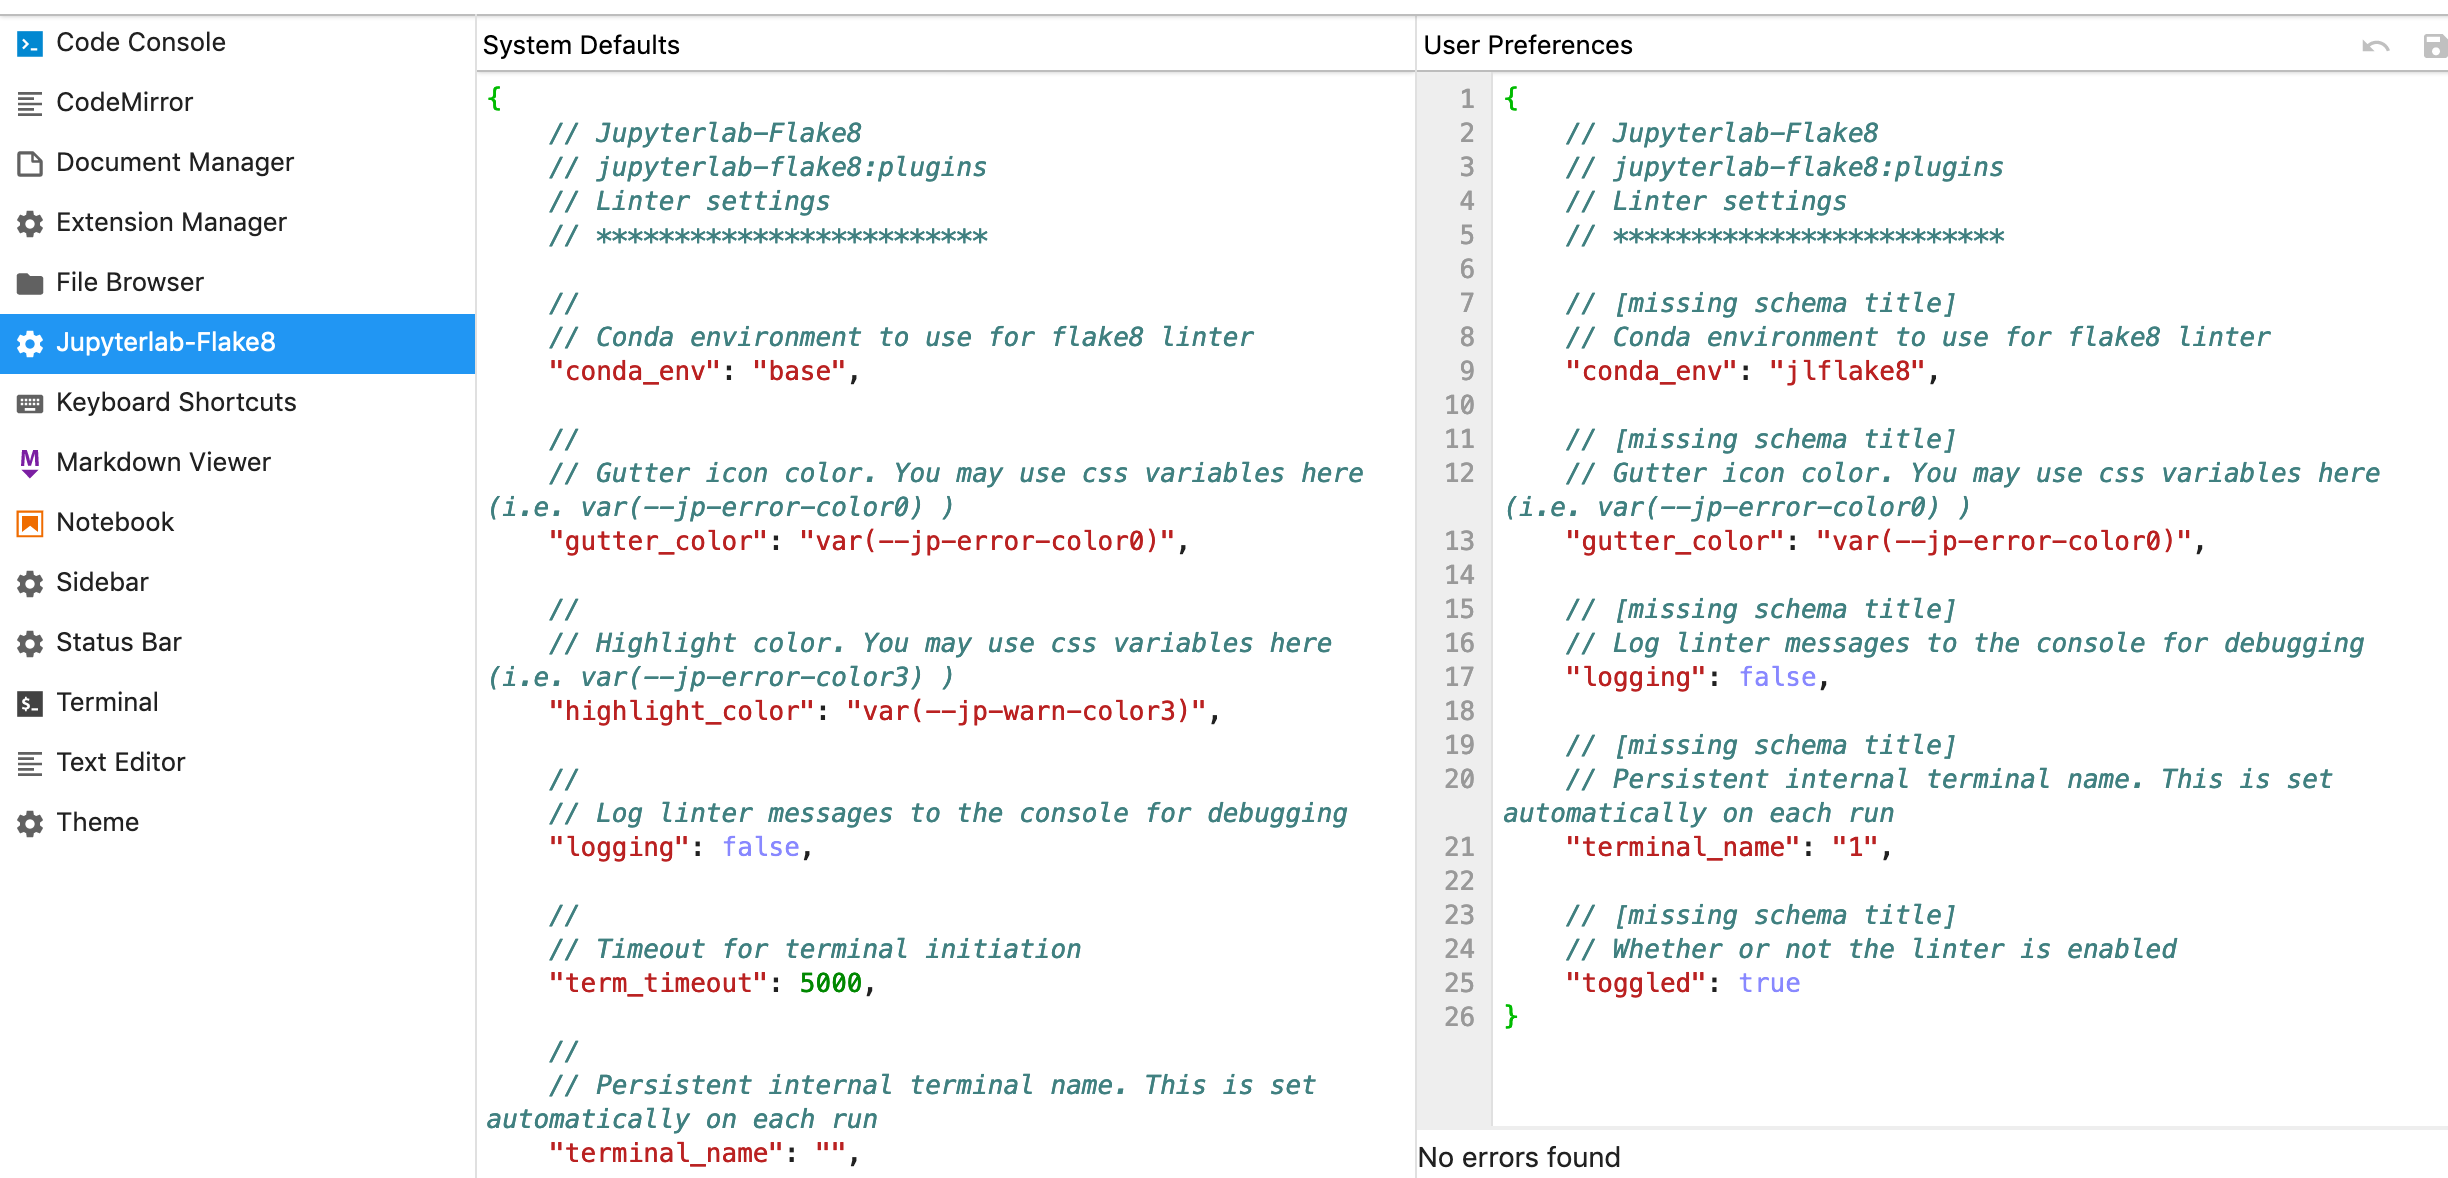Image resolution: width=2448 pixels, height=1178 pixels.
Task: Click the CodeMirror lines icon
Action: click(30, 103)
